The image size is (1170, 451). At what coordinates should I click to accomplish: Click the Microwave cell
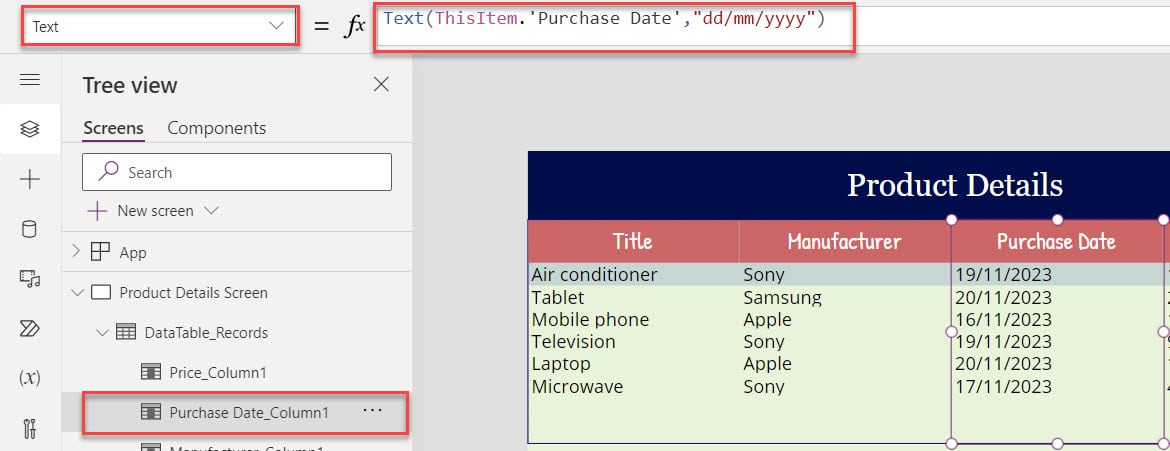pos(577,386)
